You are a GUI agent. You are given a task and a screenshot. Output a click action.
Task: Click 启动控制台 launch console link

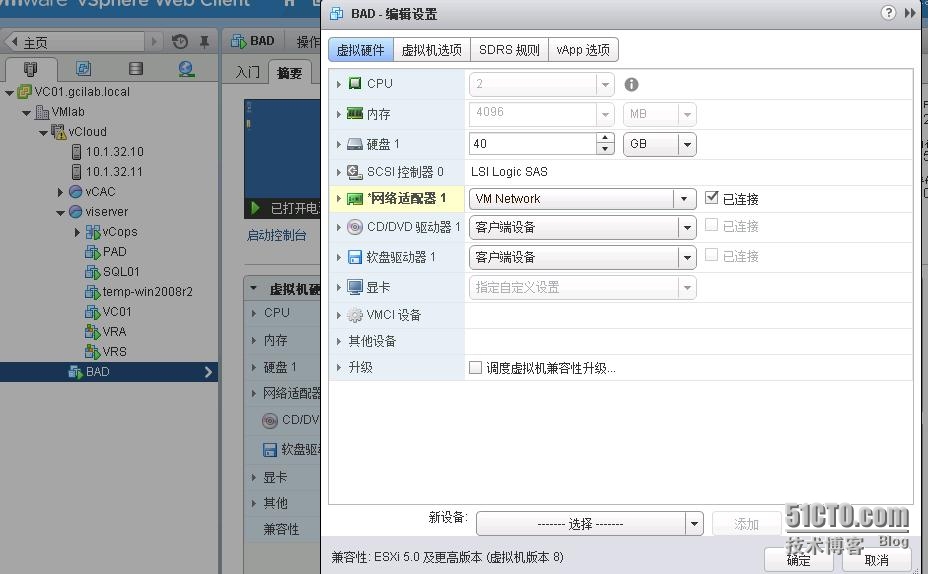(276, 236)
